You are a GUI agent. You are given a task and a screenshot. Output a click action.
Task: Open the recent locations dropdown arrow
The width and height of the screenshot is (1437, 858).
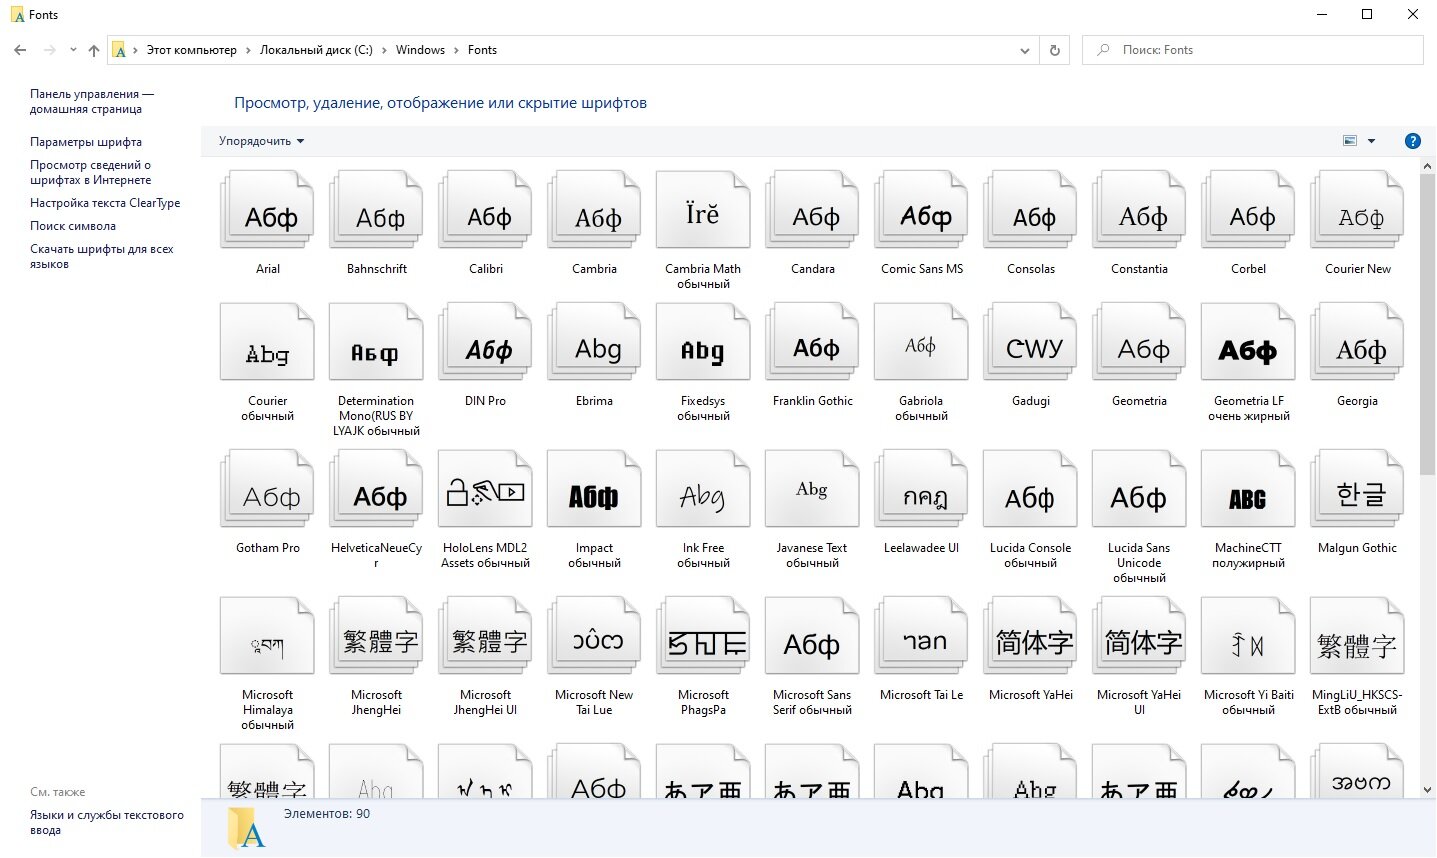(73, 50)
